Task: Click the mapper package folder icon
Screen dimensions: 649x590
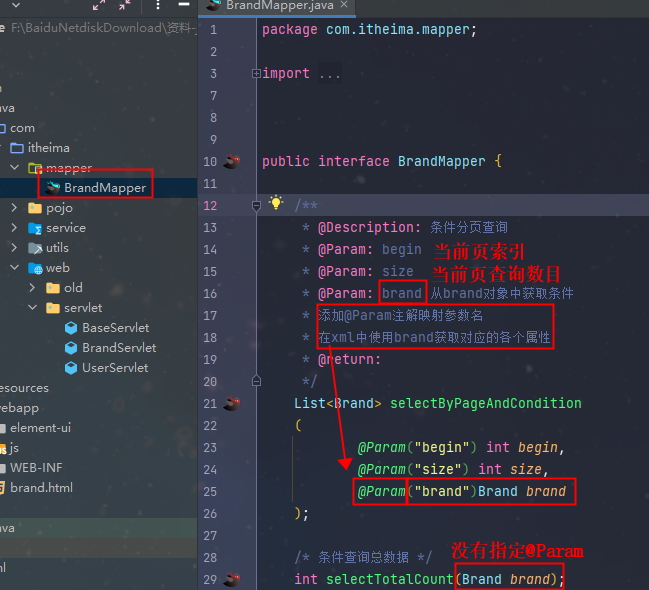Action: [35, 168]
